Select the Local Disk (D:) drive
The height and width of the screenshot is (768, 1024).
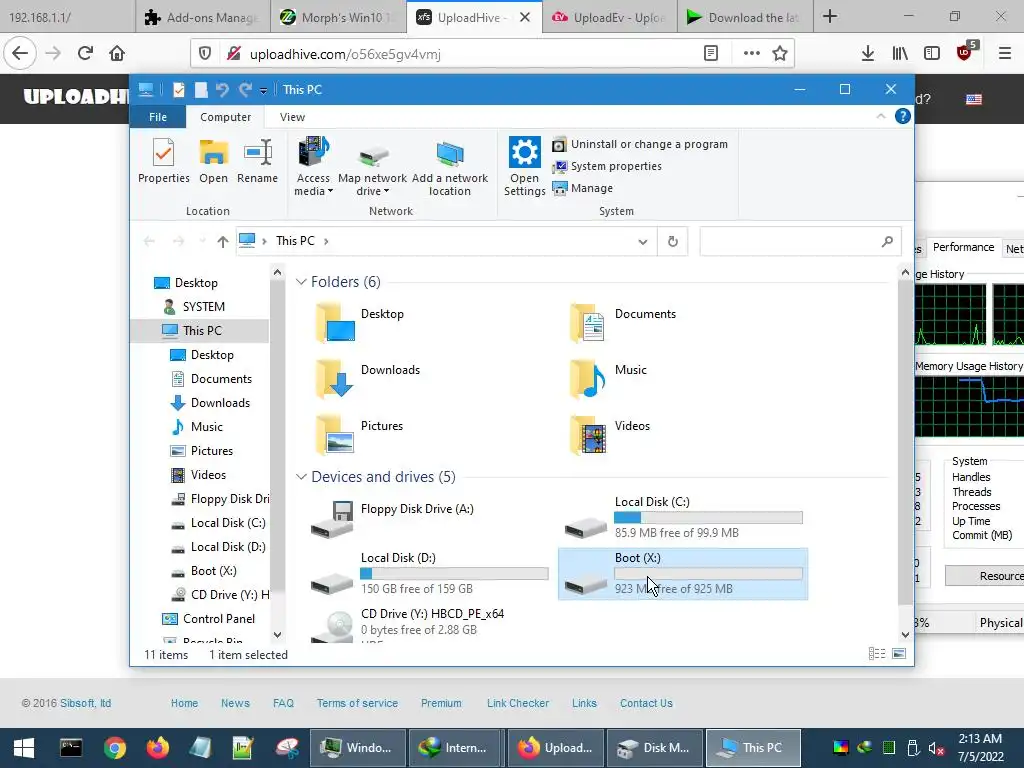point(429,573)
